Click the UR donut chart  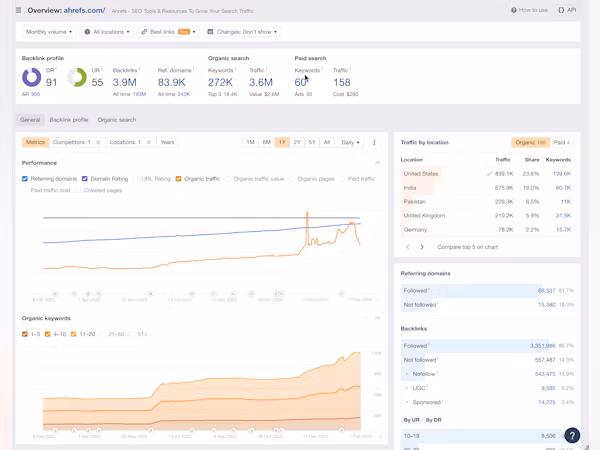tap(77, 77)
